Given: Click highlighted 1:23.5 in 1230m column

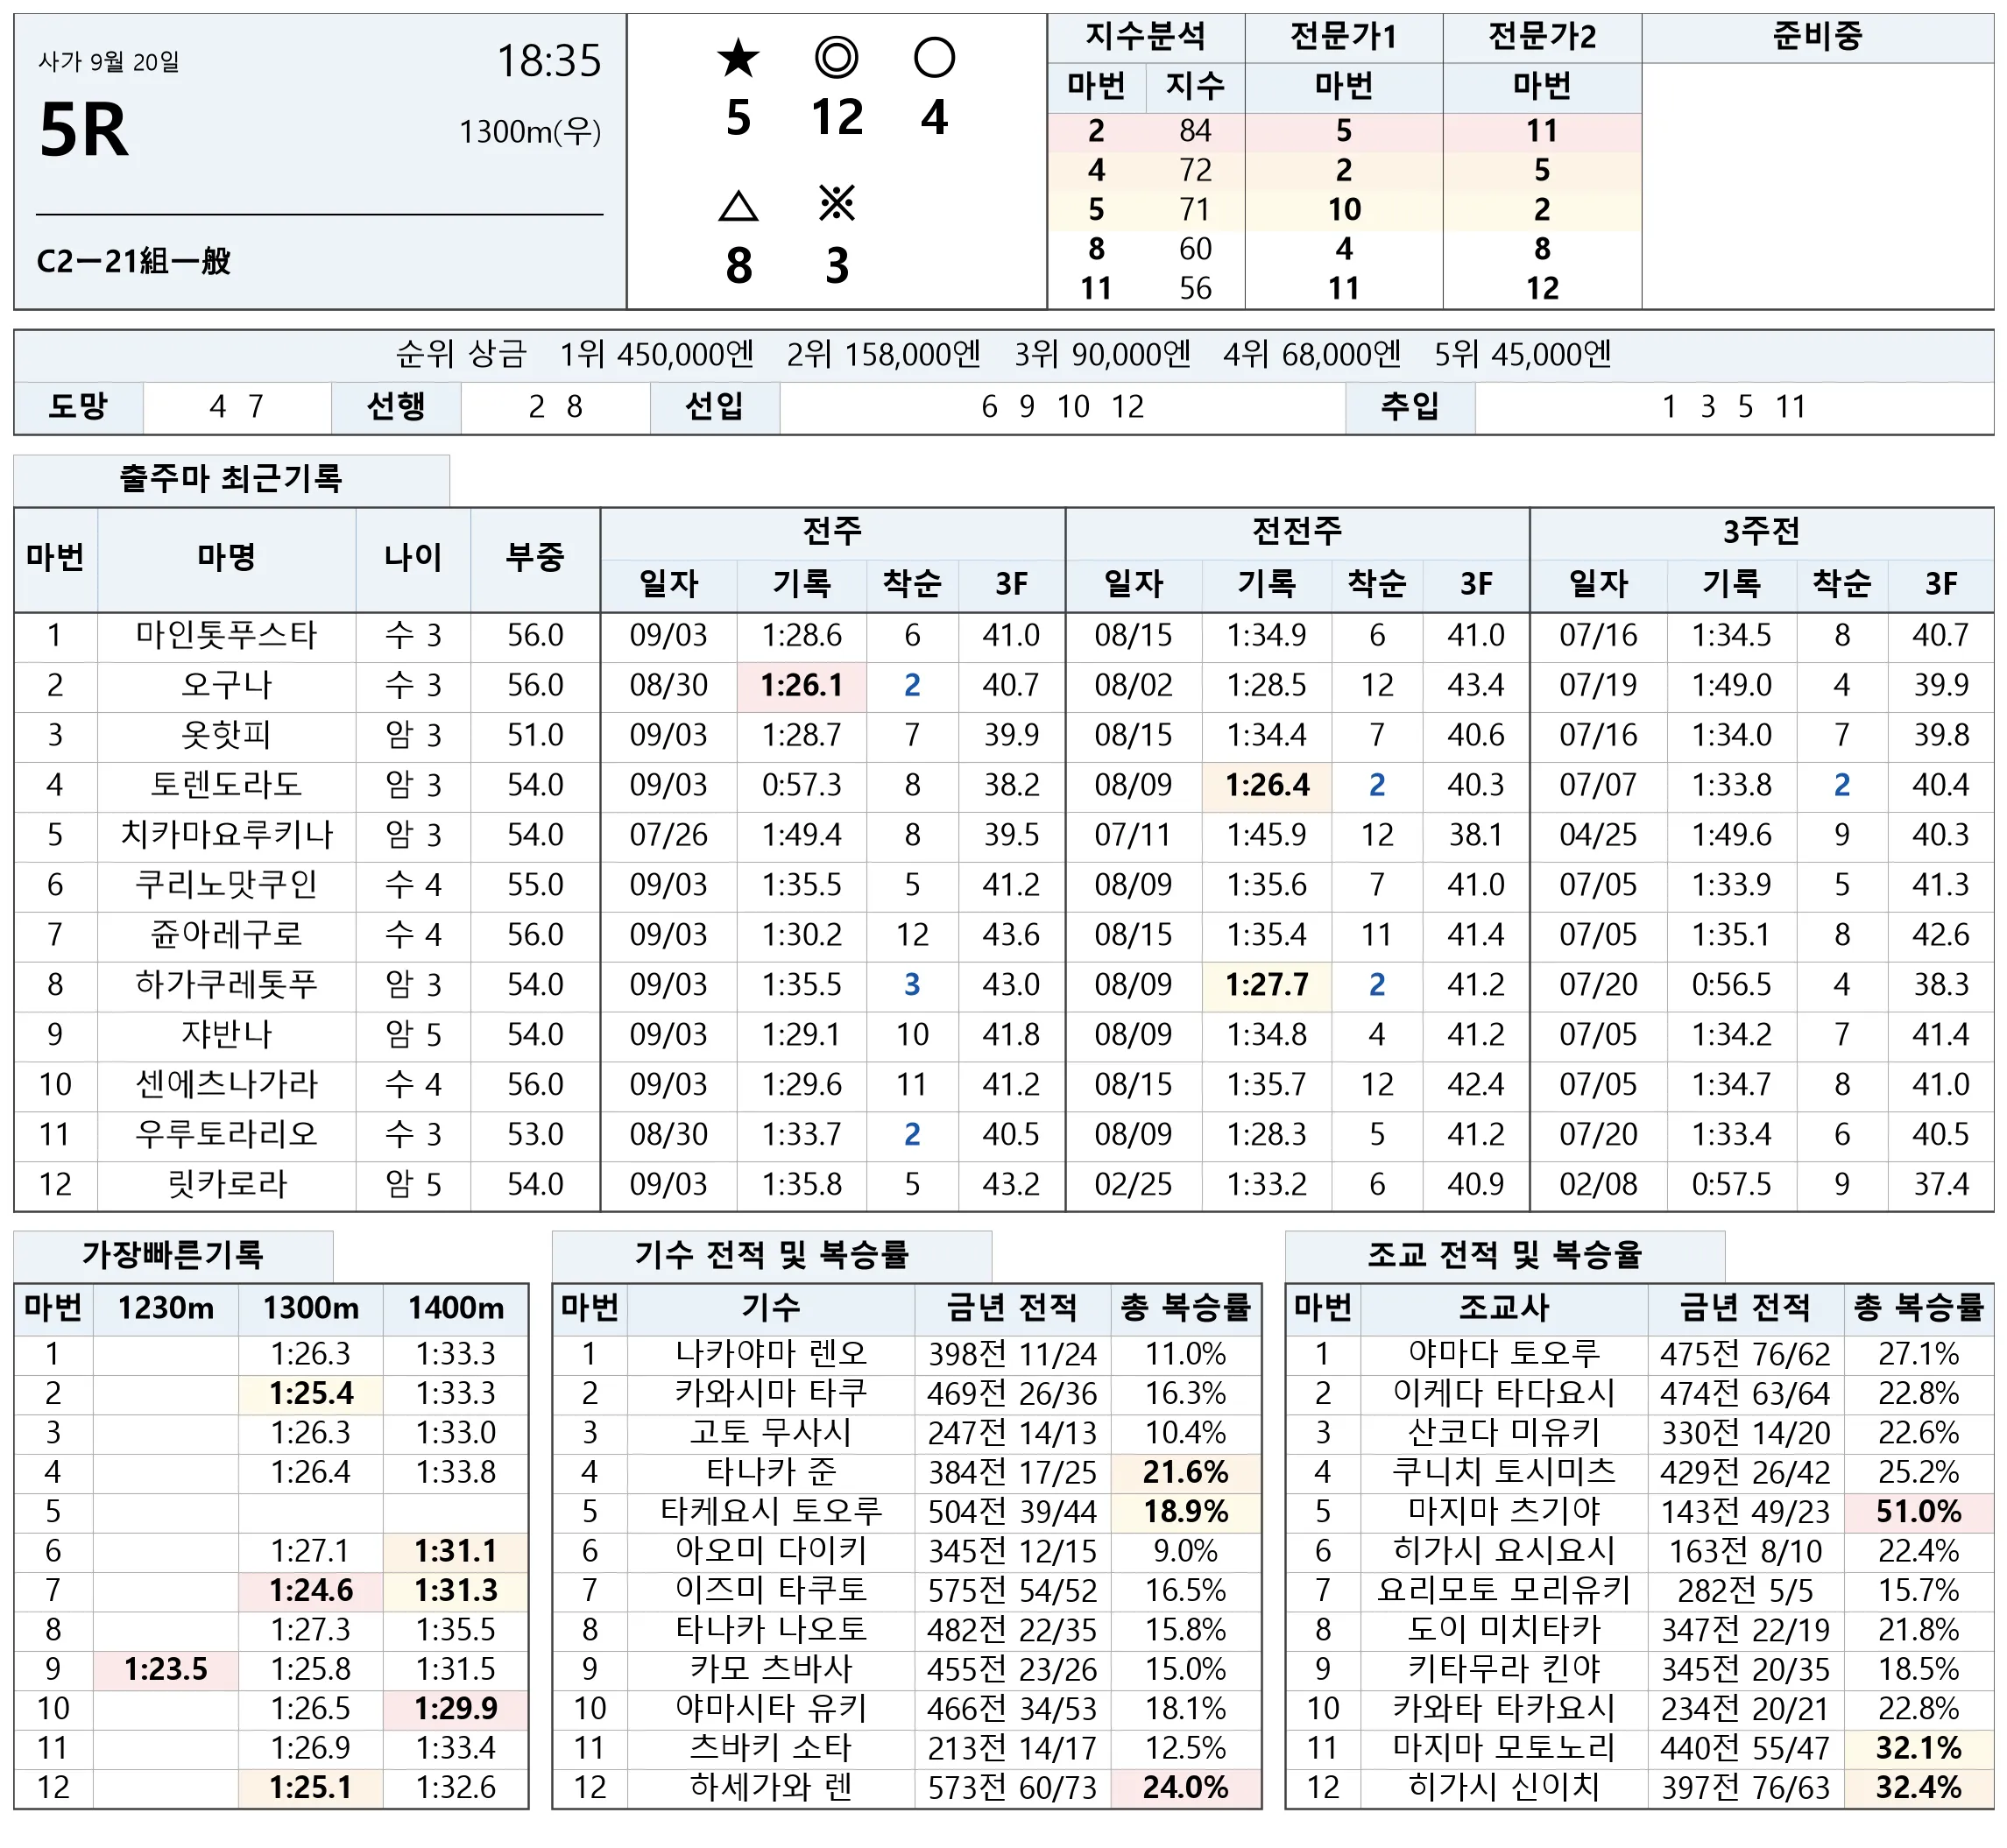Looking at the screenshot, I should [x=166, y=1669].
